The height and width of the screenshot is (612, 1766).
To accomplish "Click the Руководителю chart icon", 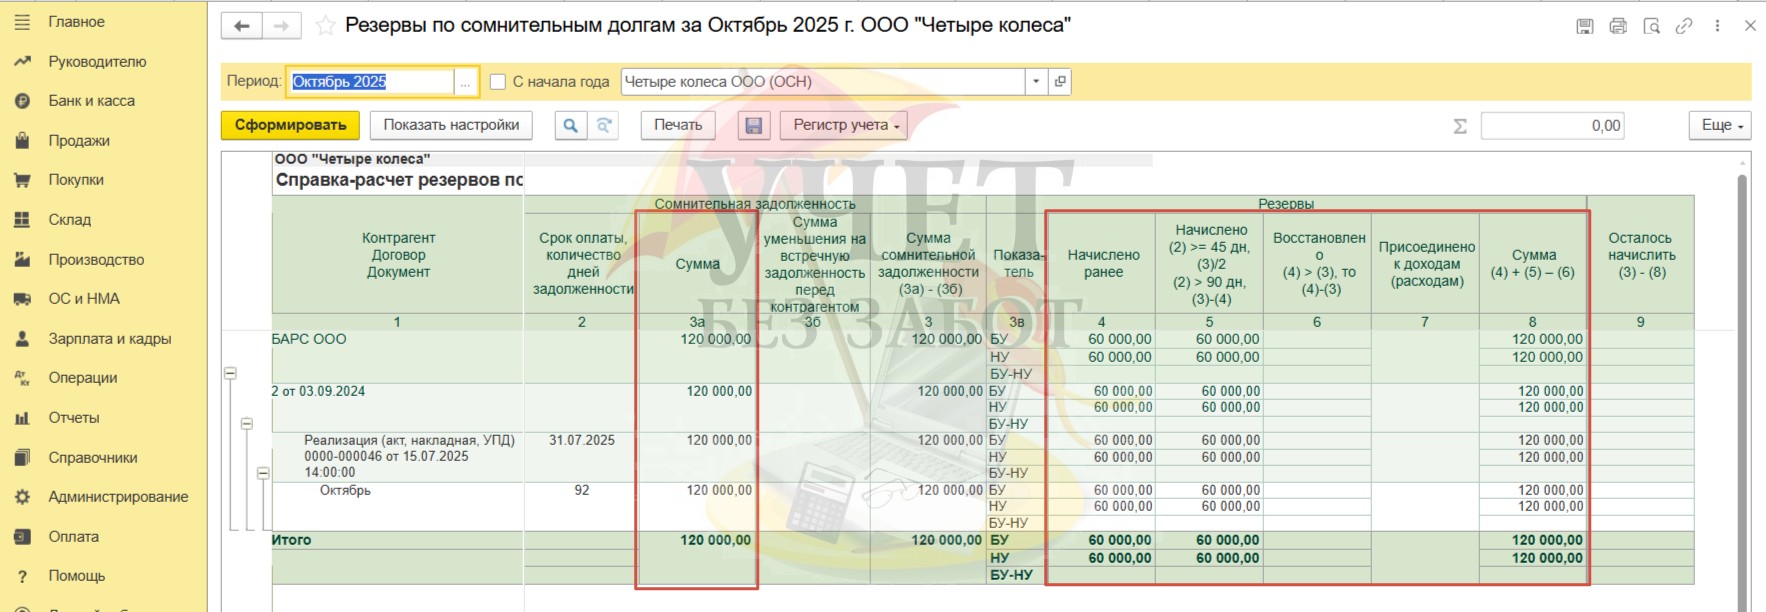I will [x=22, y=62].
